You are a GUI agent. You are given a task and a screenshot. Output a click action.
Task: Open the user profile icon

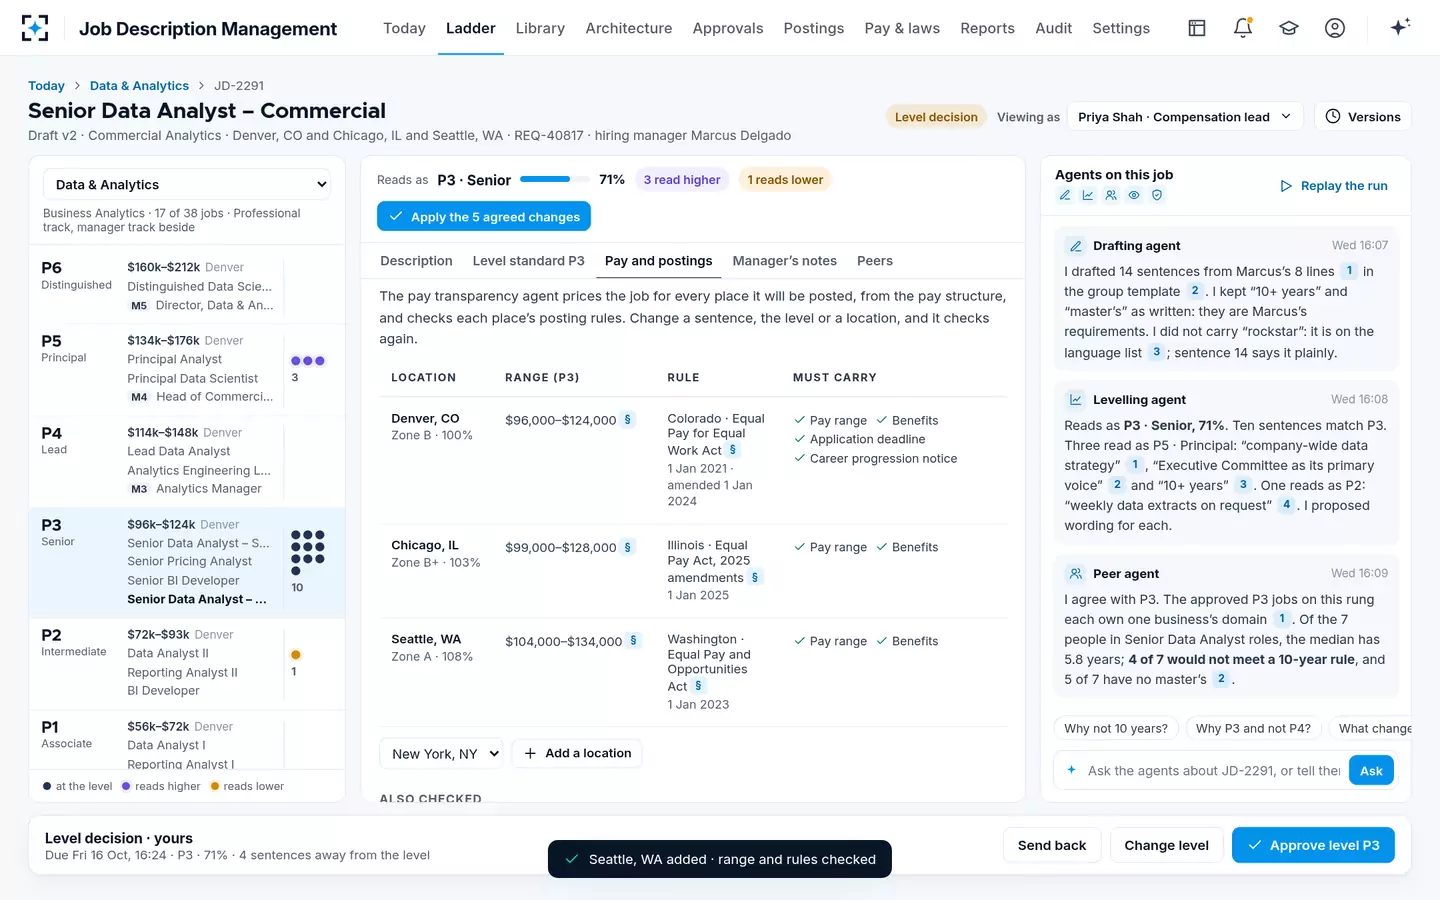coord(1335,28)
